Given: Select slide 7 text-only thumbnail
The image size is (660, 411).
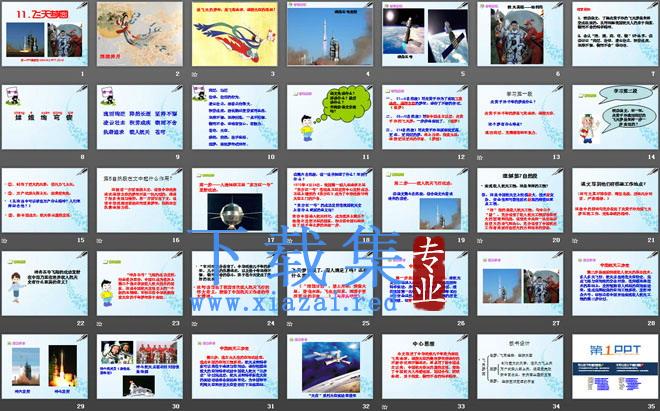Looking at the screenshot, I should (615, 34).
